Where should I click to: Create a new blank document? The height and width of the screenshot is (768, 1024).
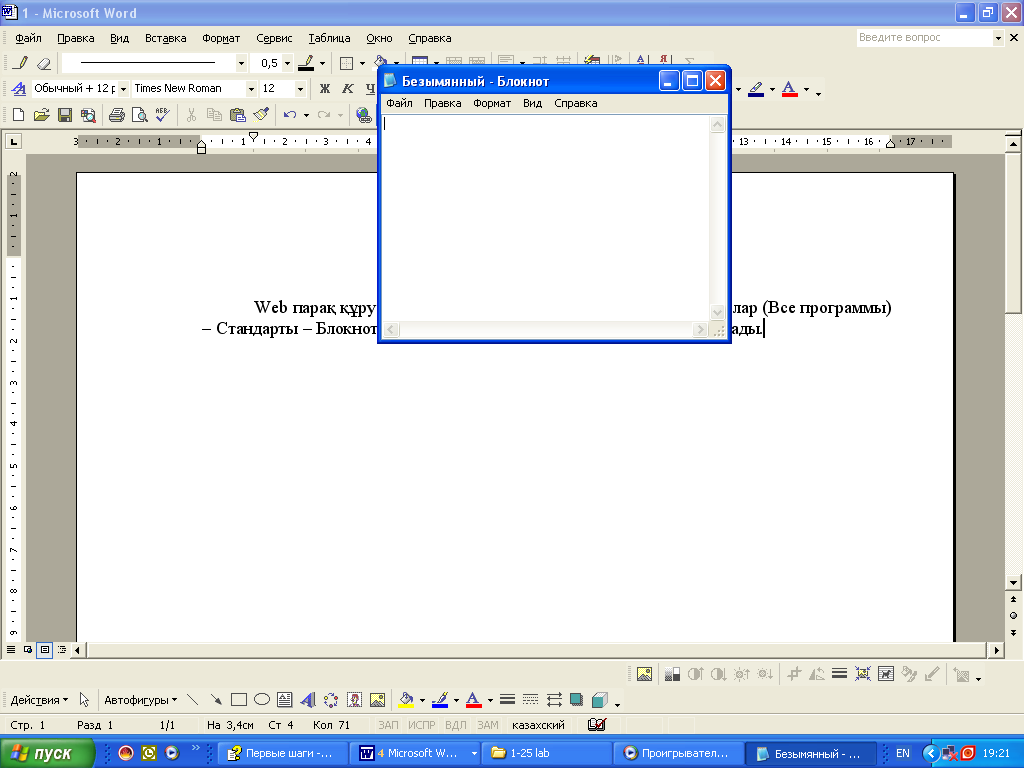pyautogui.click(x=18, y=115)
